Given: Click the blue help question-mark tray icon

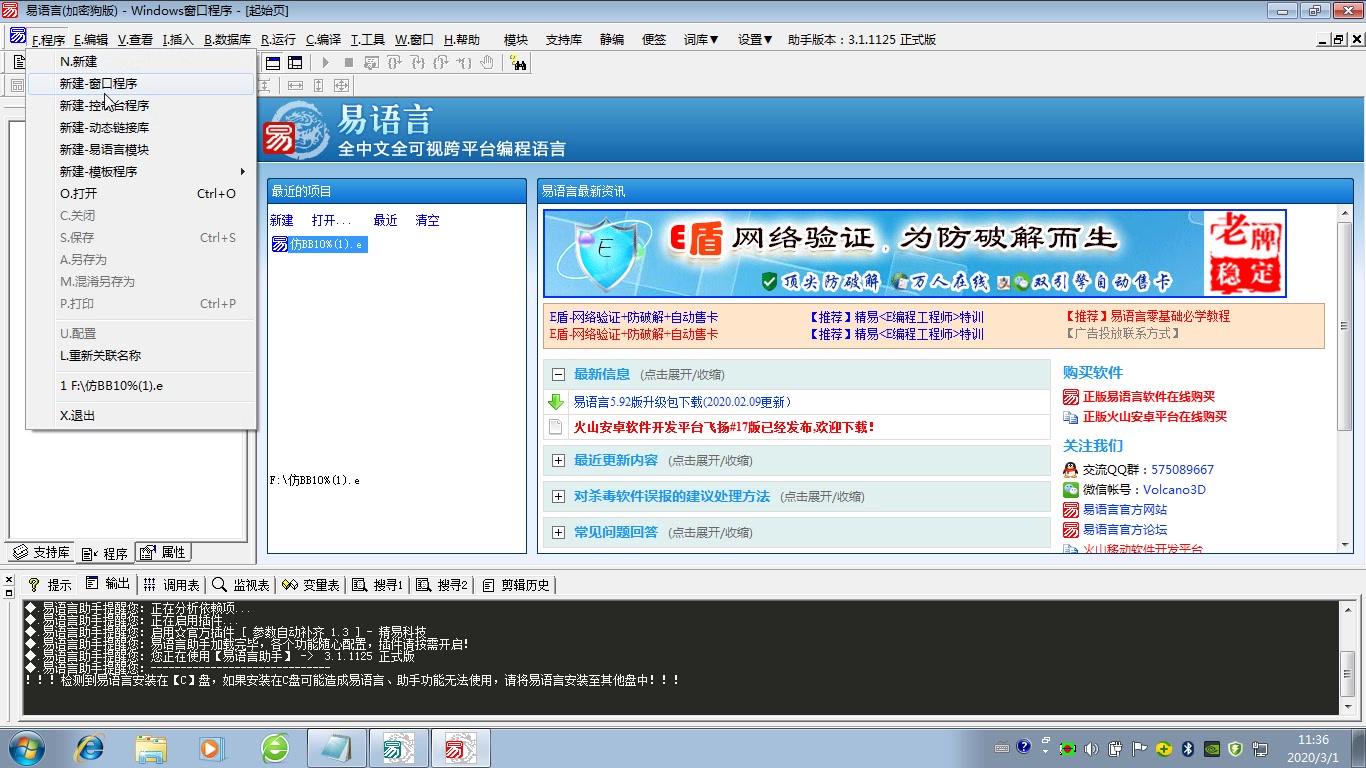Looking at the screenshot, I should pyautogui.click(x=1024, y=746).
